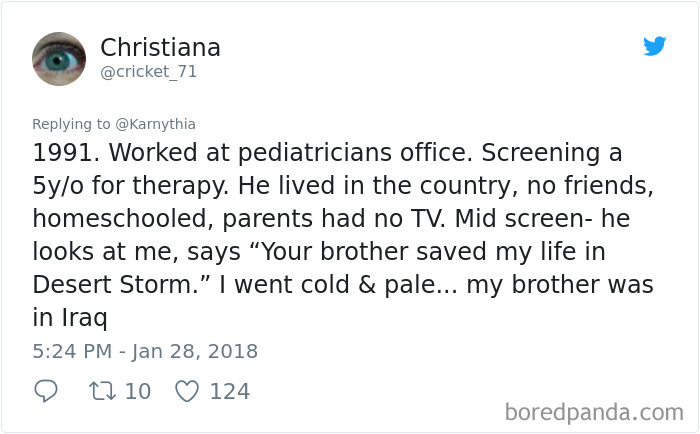Click the like count 124

(230, 392)
